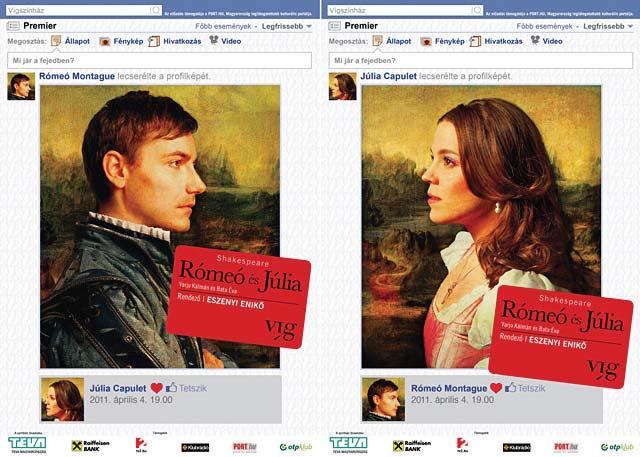
Task: Open Júlia Capulet's small avatar at post header
Action: point(342,87)
